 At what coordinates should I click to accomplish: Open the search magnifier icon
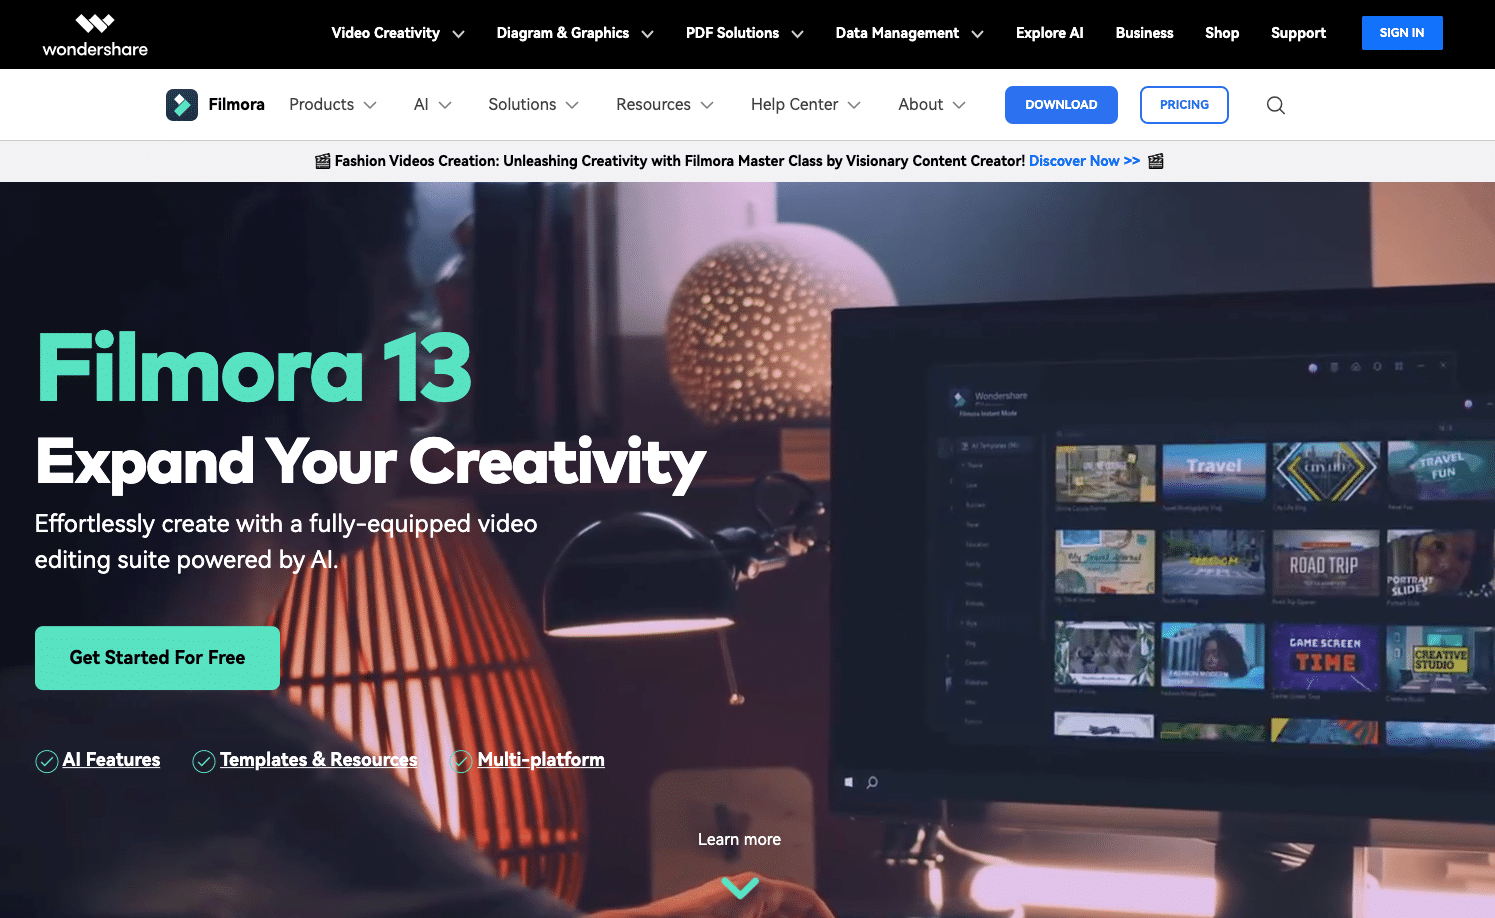(1275, 105)
